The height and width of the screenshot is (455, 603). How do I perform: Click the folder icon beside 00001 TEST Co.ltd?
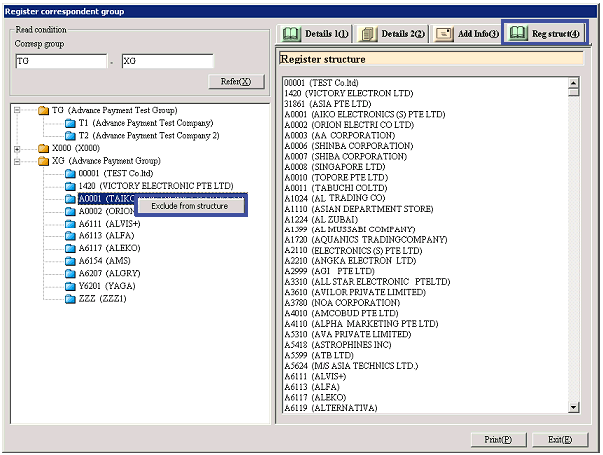70,173
